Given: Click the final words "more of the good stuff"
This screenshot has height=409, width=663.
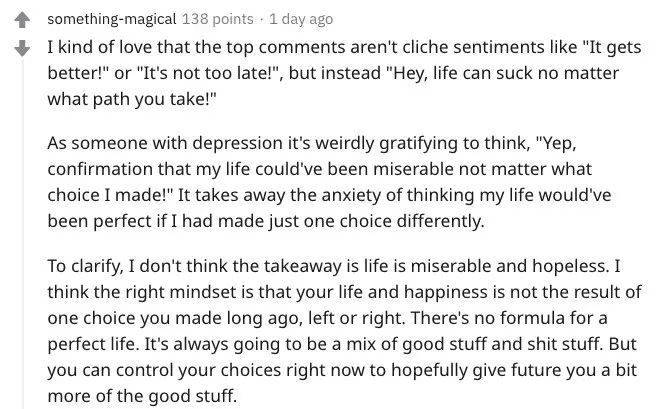Looking at the screenshot, I should (x=142, y=396).
